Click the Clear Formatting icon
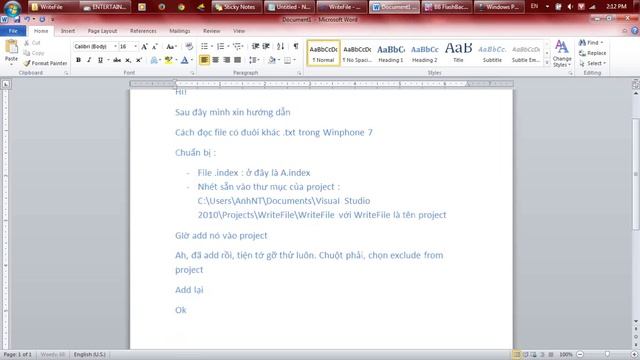 click(x=189, y=47)
